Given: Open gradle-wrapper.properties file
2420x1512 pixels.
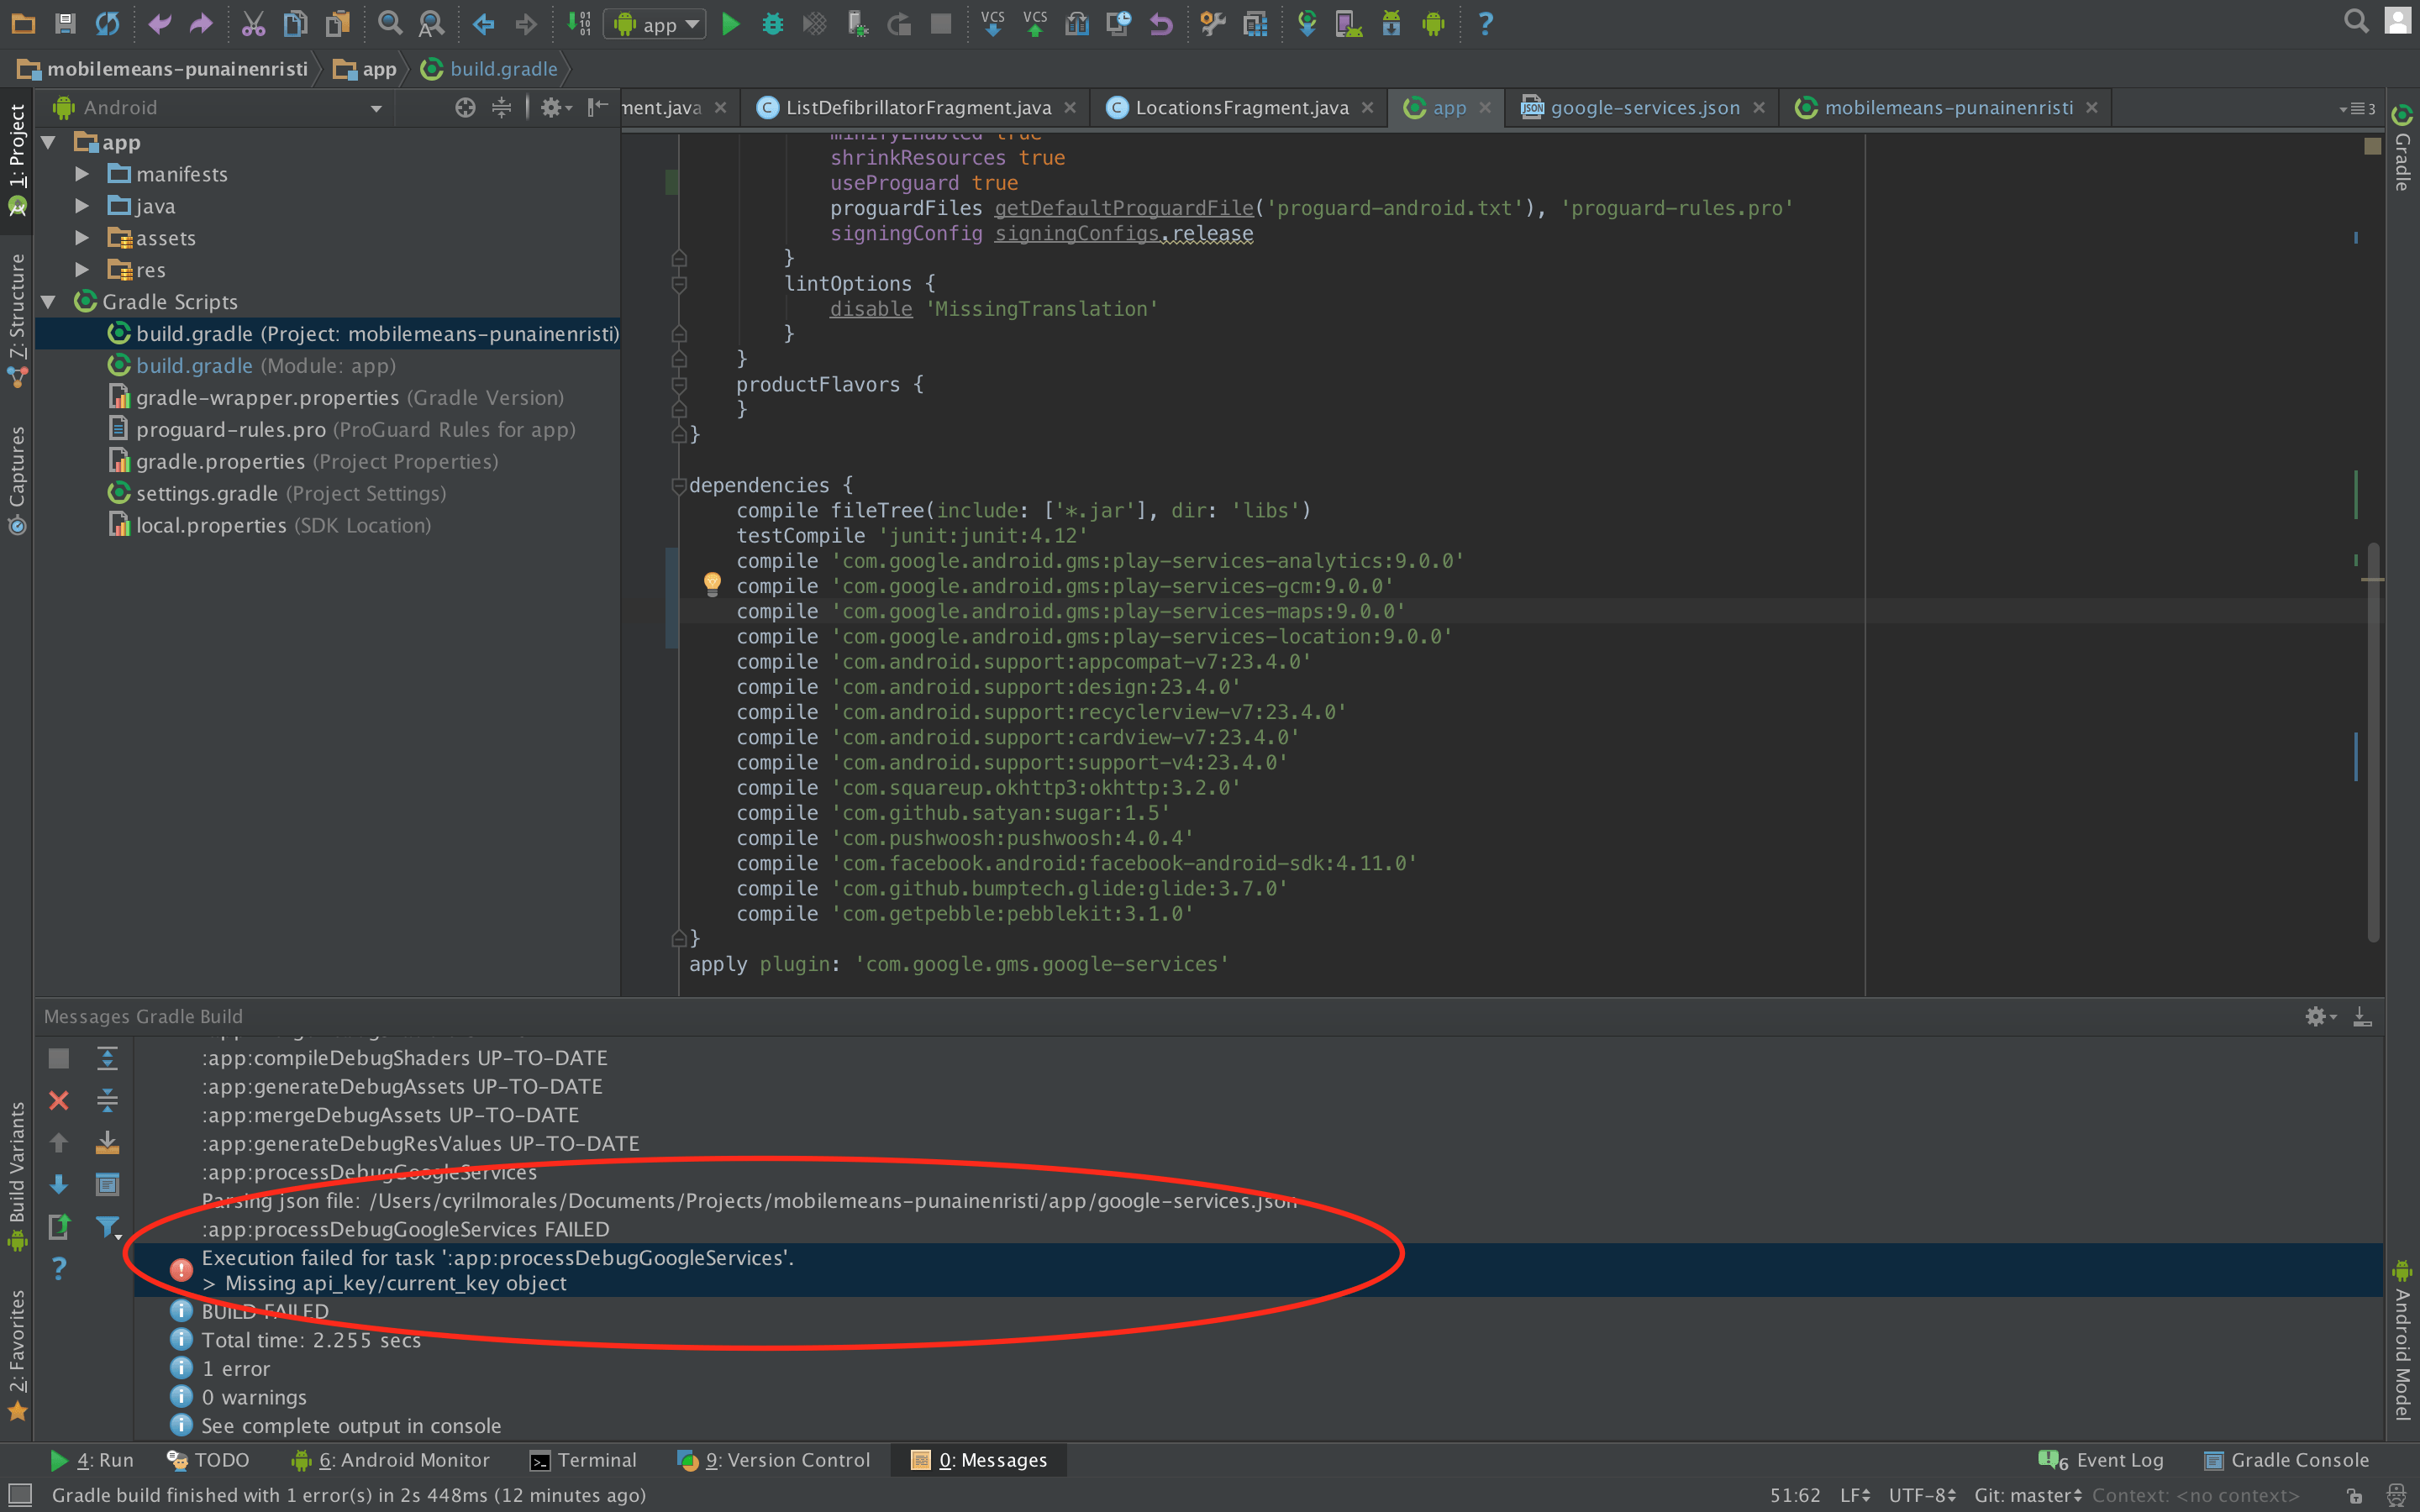Looking at the screenshot, I should pos(336,398).
